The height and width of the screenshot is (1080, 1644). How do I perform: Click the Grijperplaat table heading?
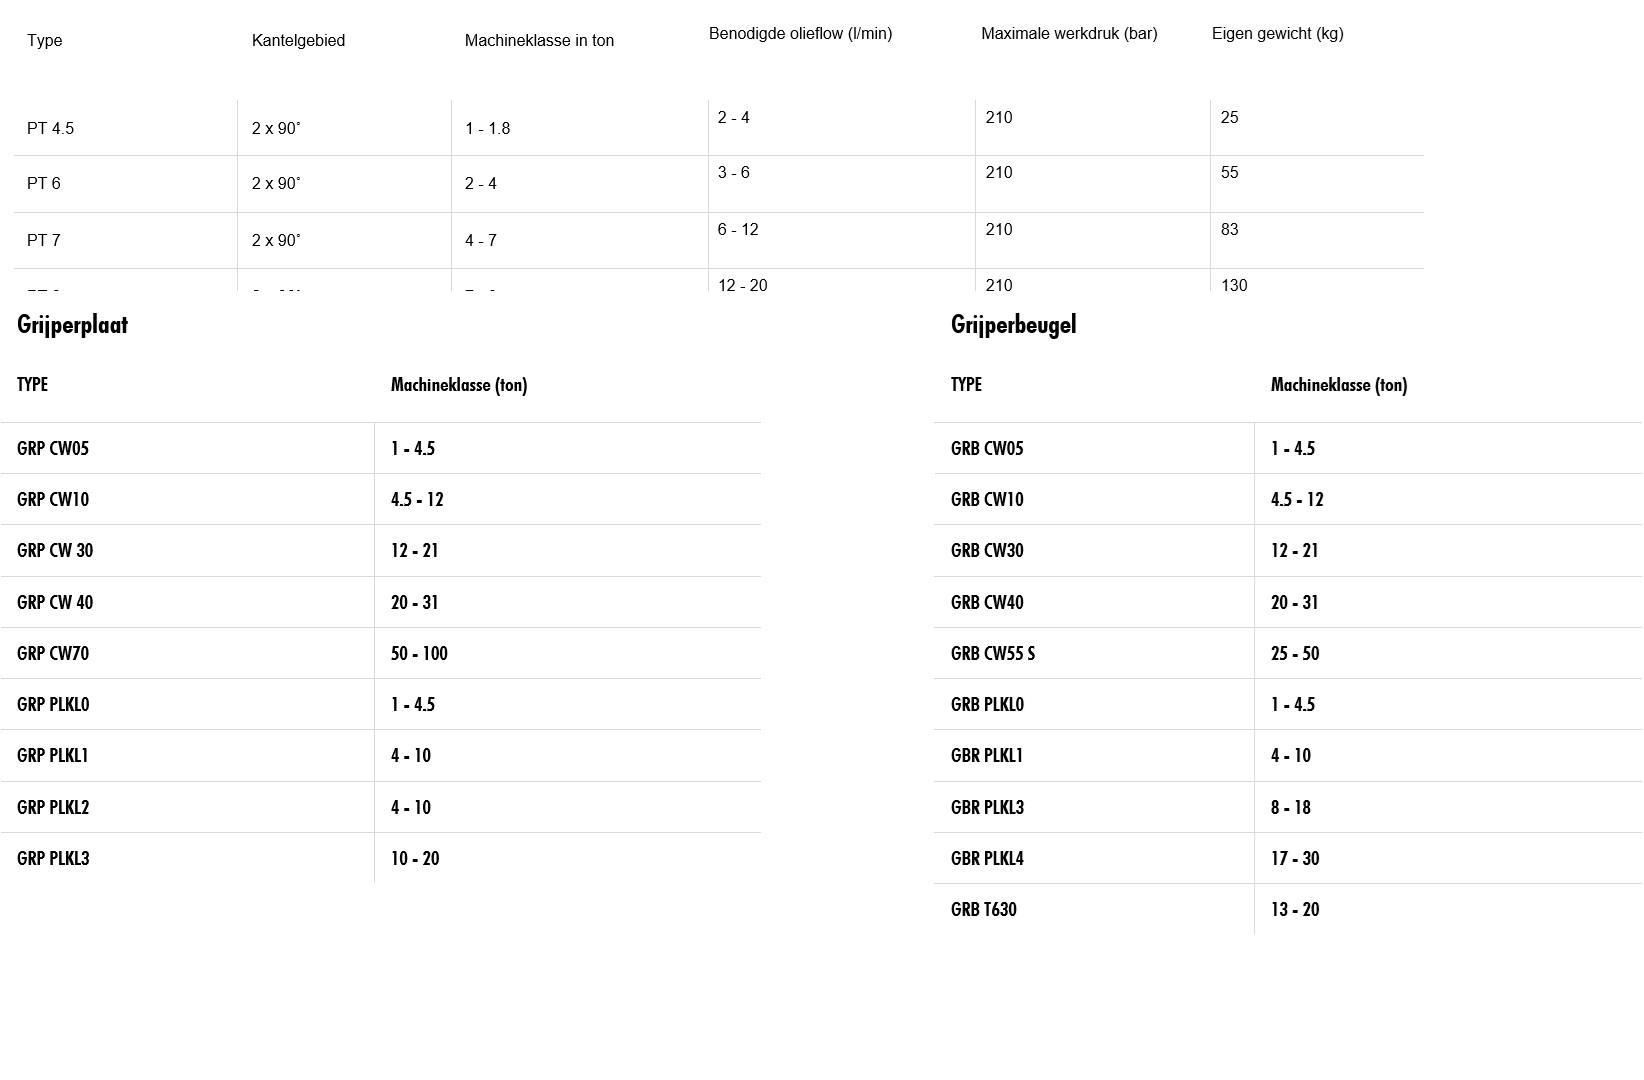pos(73,325)
